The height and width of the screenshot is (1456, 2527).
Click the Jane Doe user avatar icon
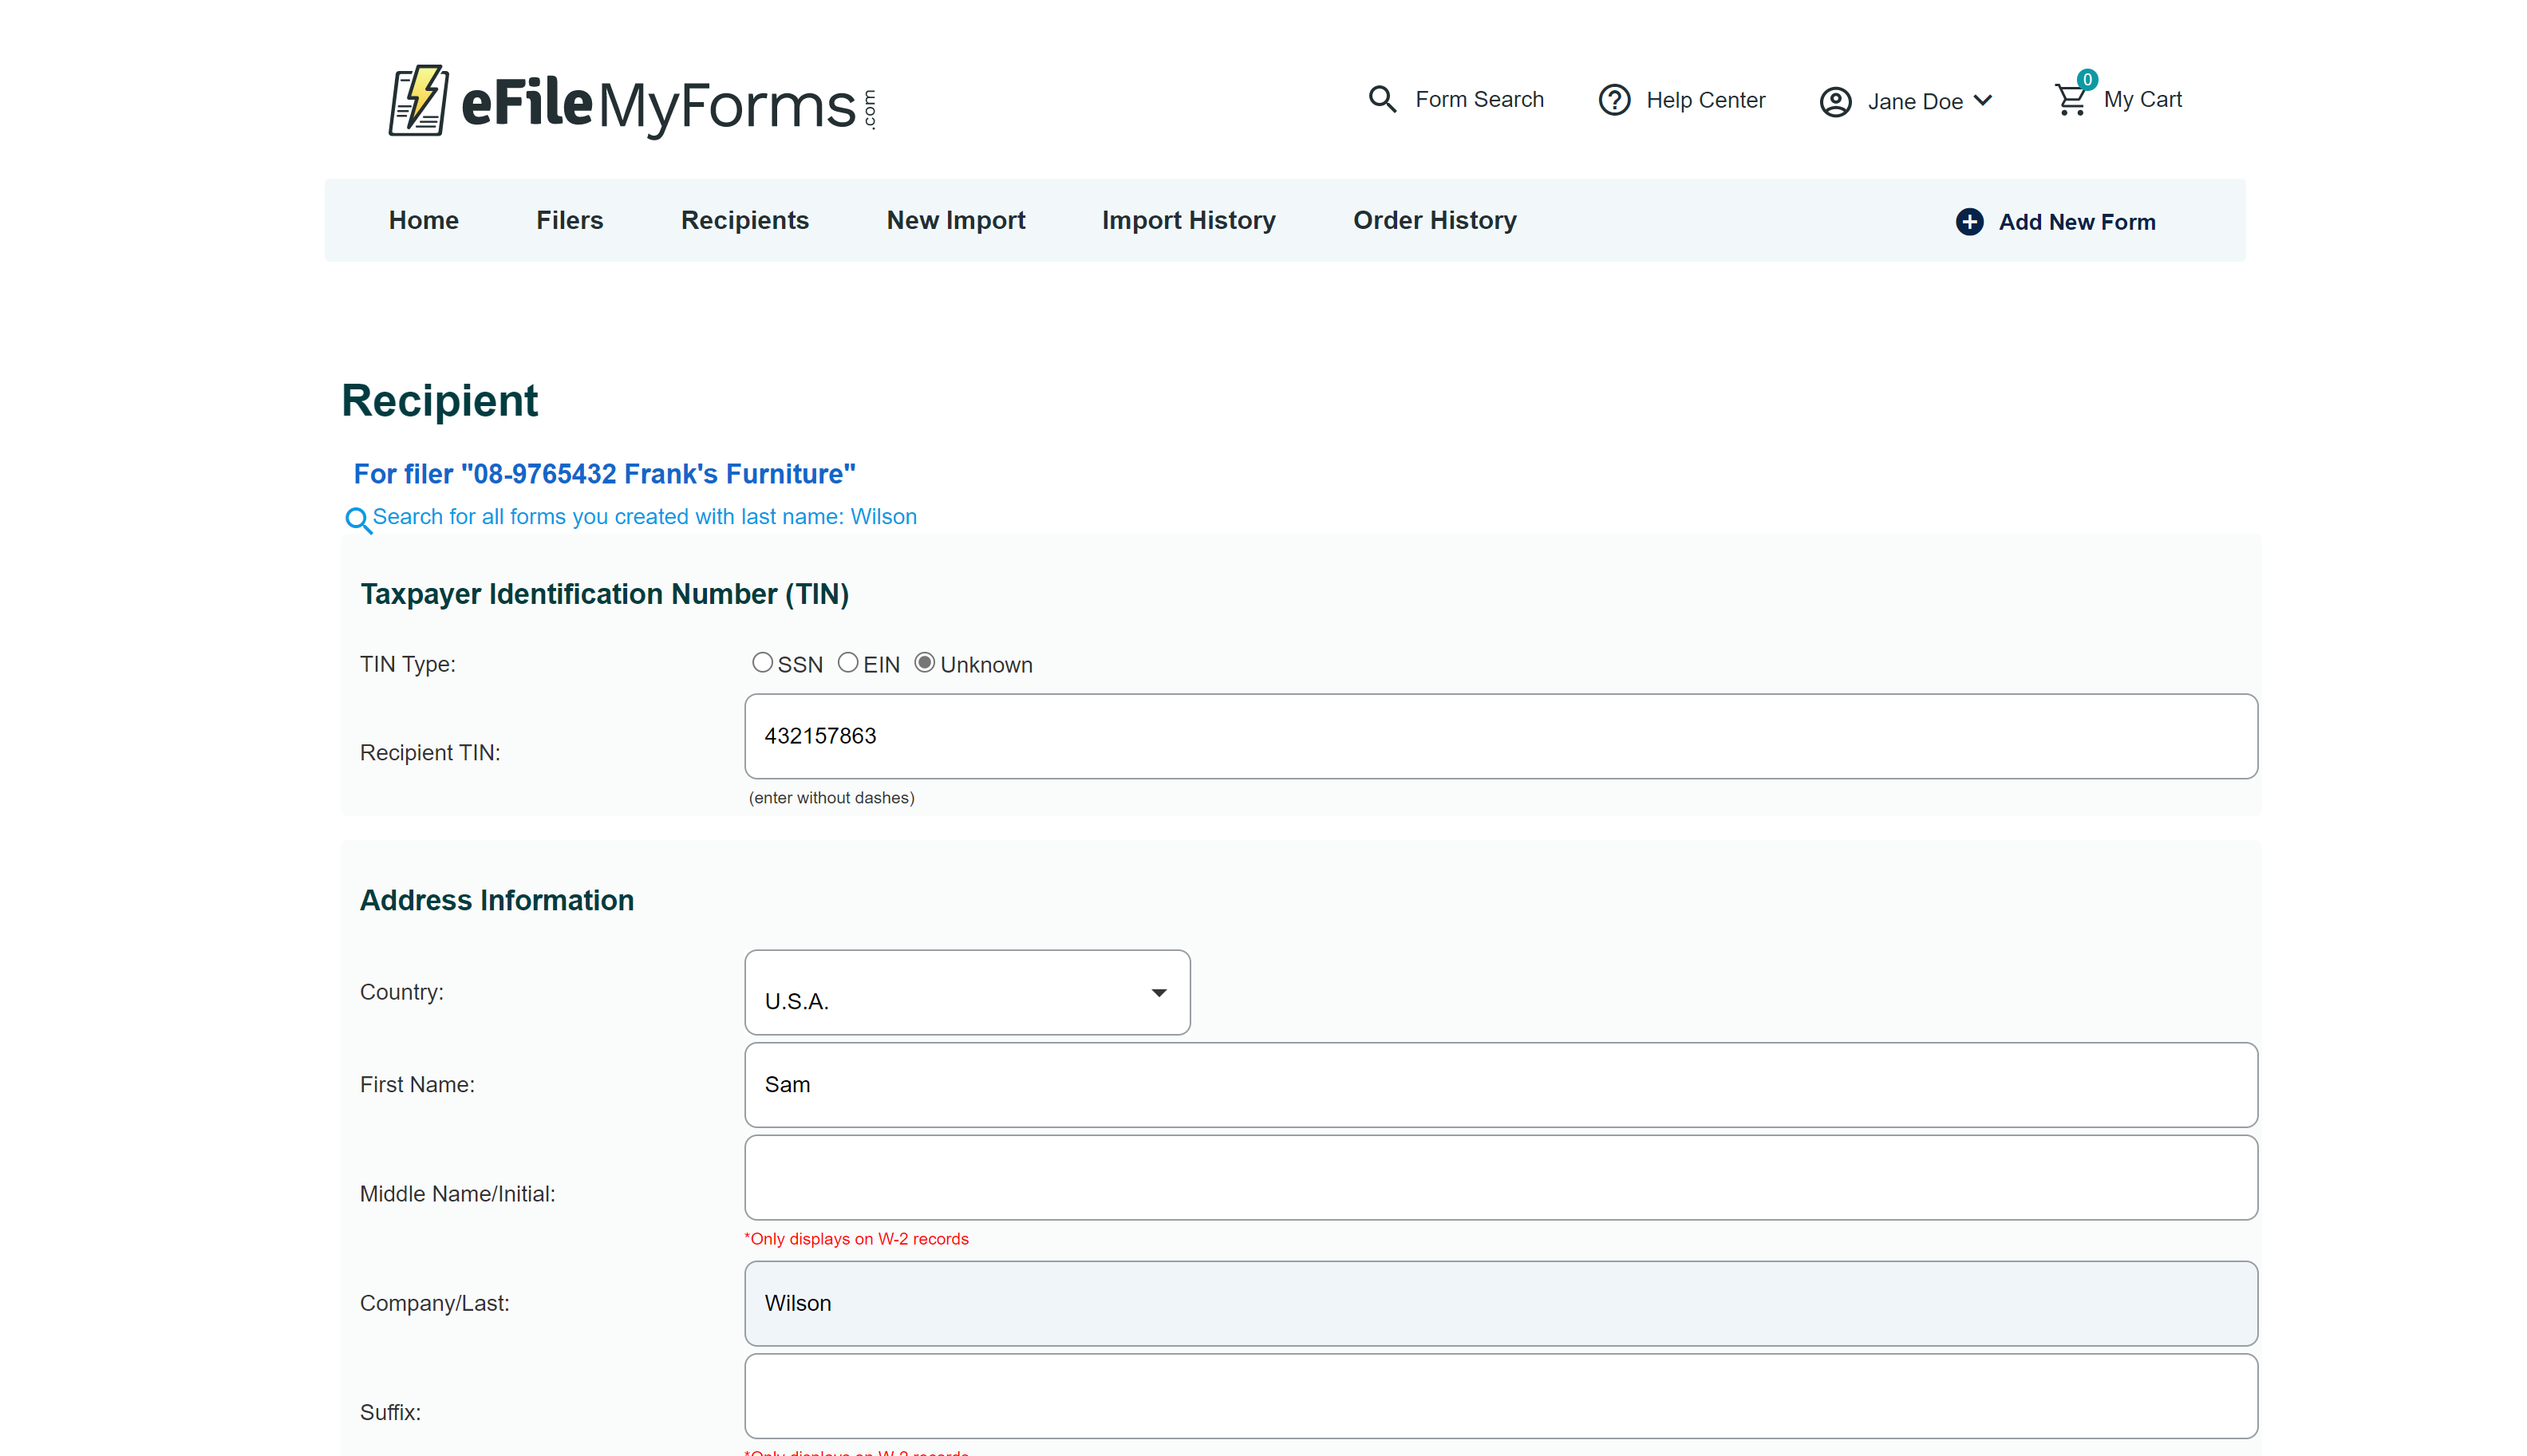1835,102
